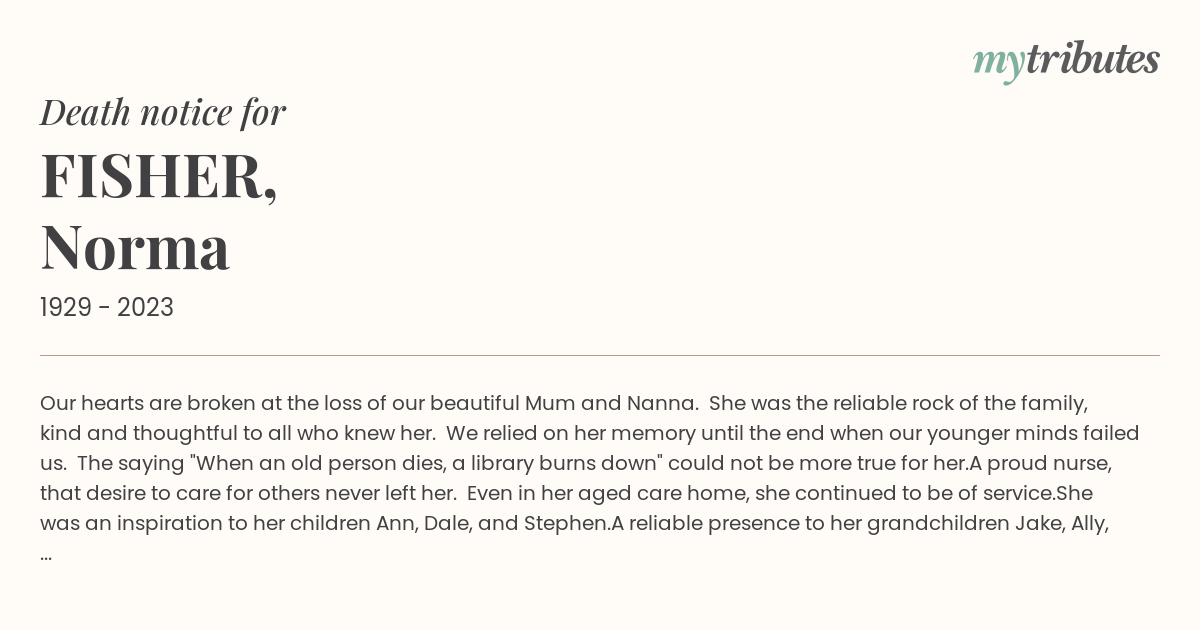This screenshot has height=630, width=1200.
Task: Click the horizontal divider line
Action: coord(600,355)
